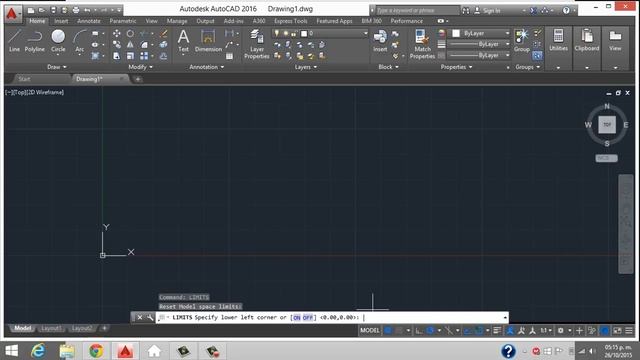
Task: Toggle polar tracking in status bar
Action: [430, 330]
